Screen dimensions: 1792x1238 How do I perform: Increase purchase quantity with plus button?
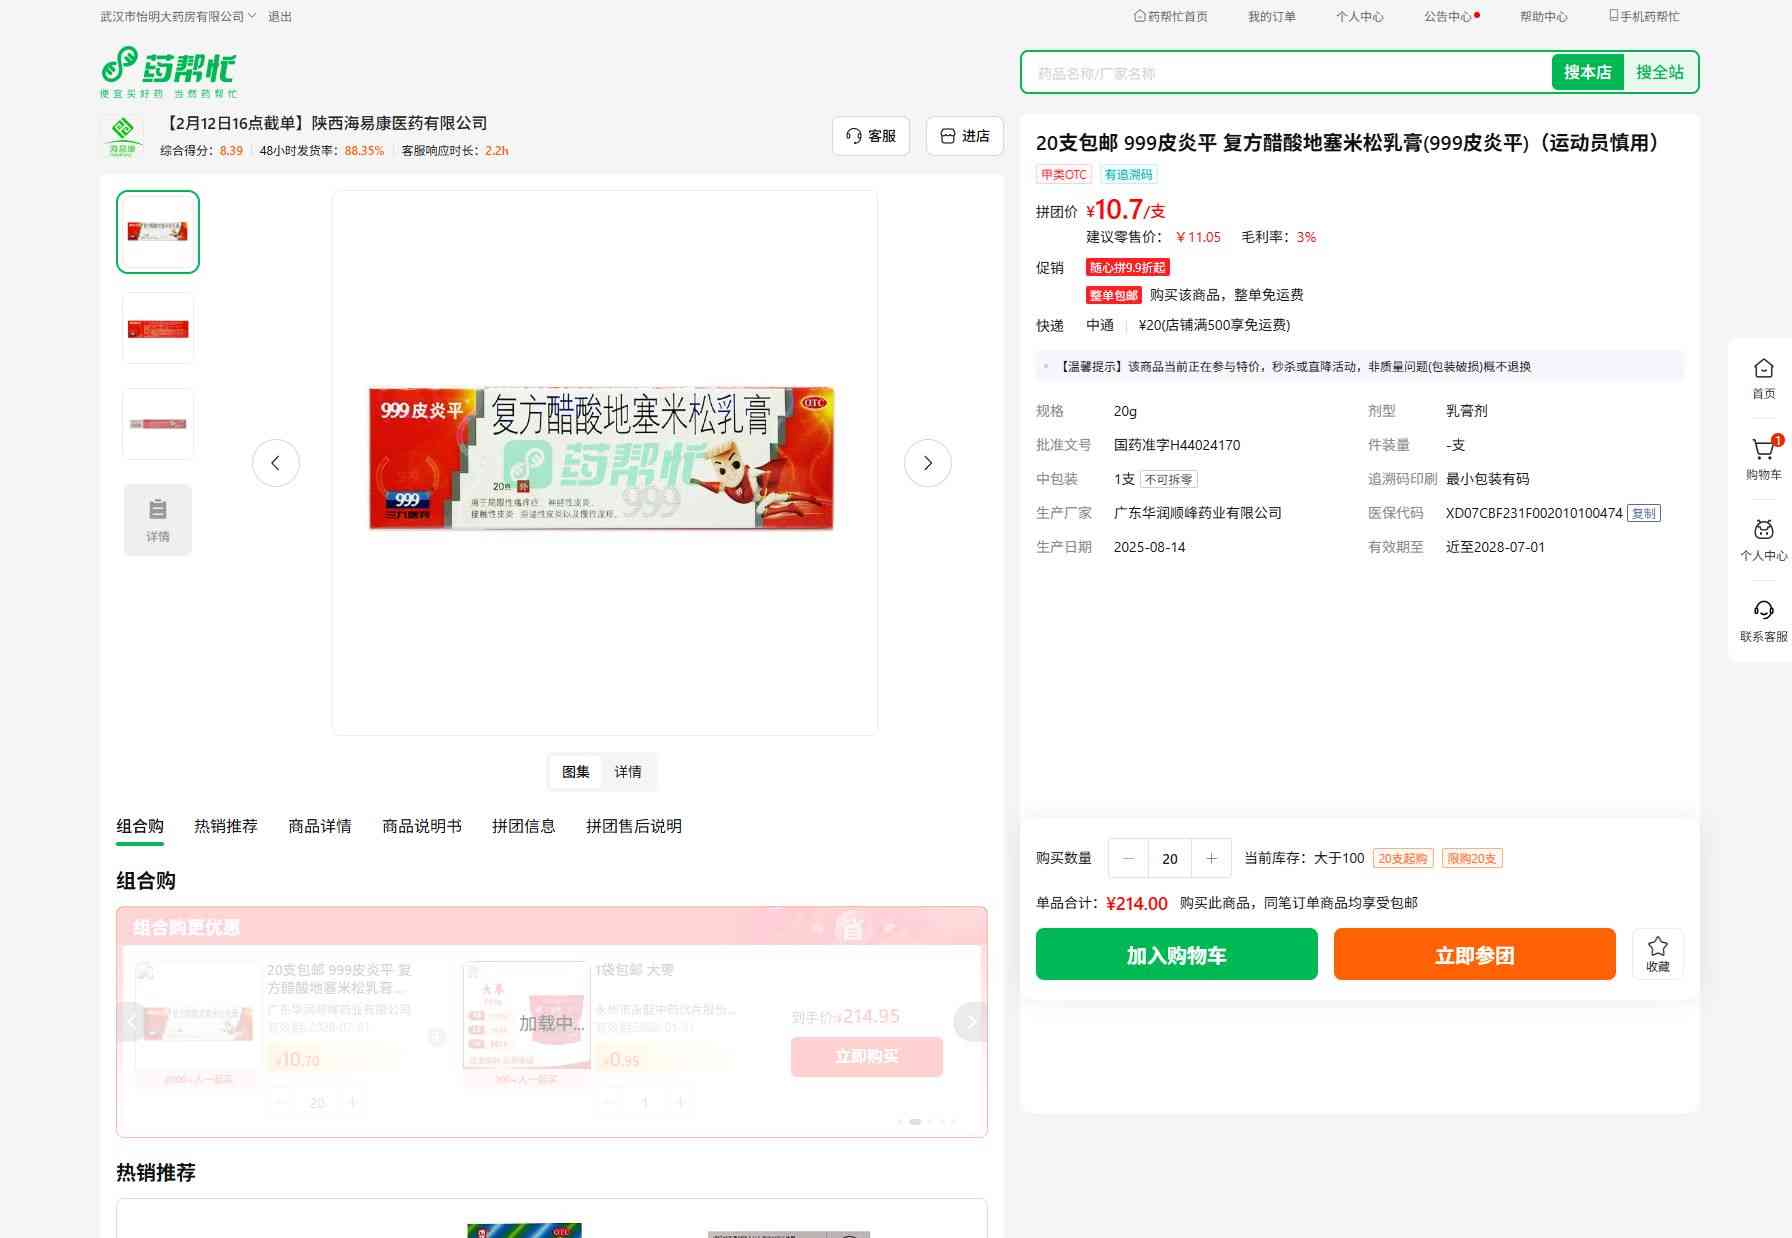1211,858
